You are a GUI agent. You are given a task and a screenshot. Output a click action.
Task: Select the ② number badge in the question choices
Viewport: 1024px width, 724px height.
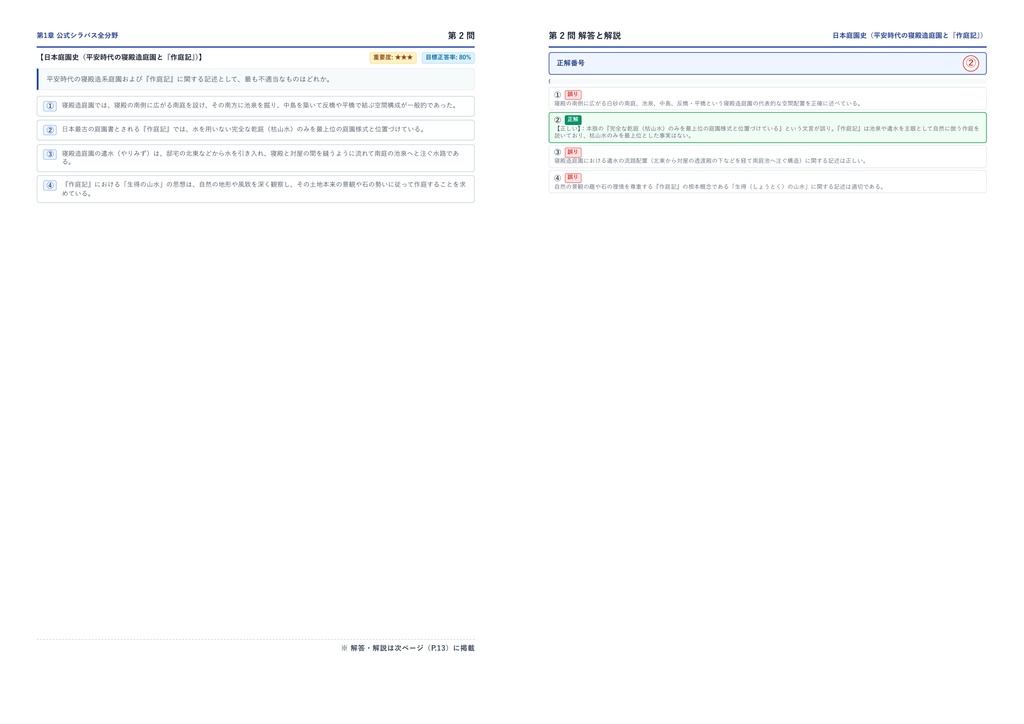click(50, 130)
